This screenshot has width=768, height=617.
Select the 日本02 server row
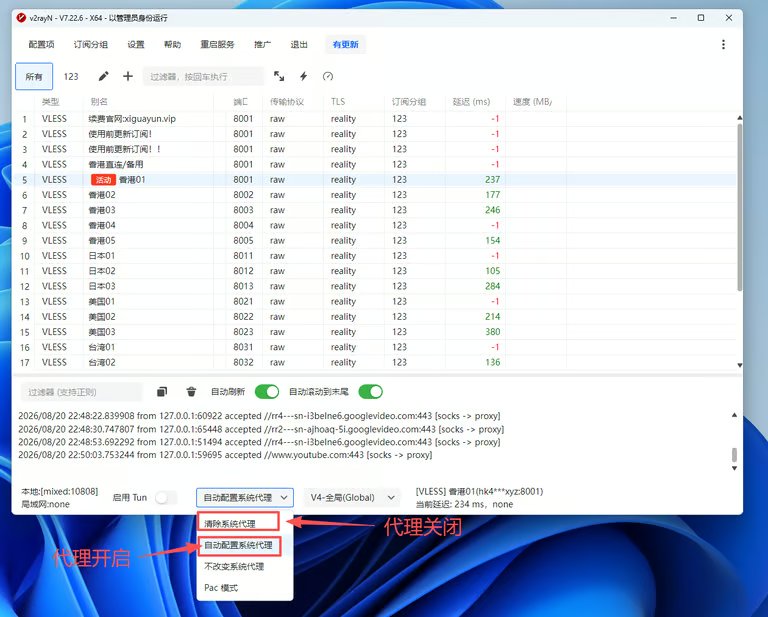click(x=375, y=271)
